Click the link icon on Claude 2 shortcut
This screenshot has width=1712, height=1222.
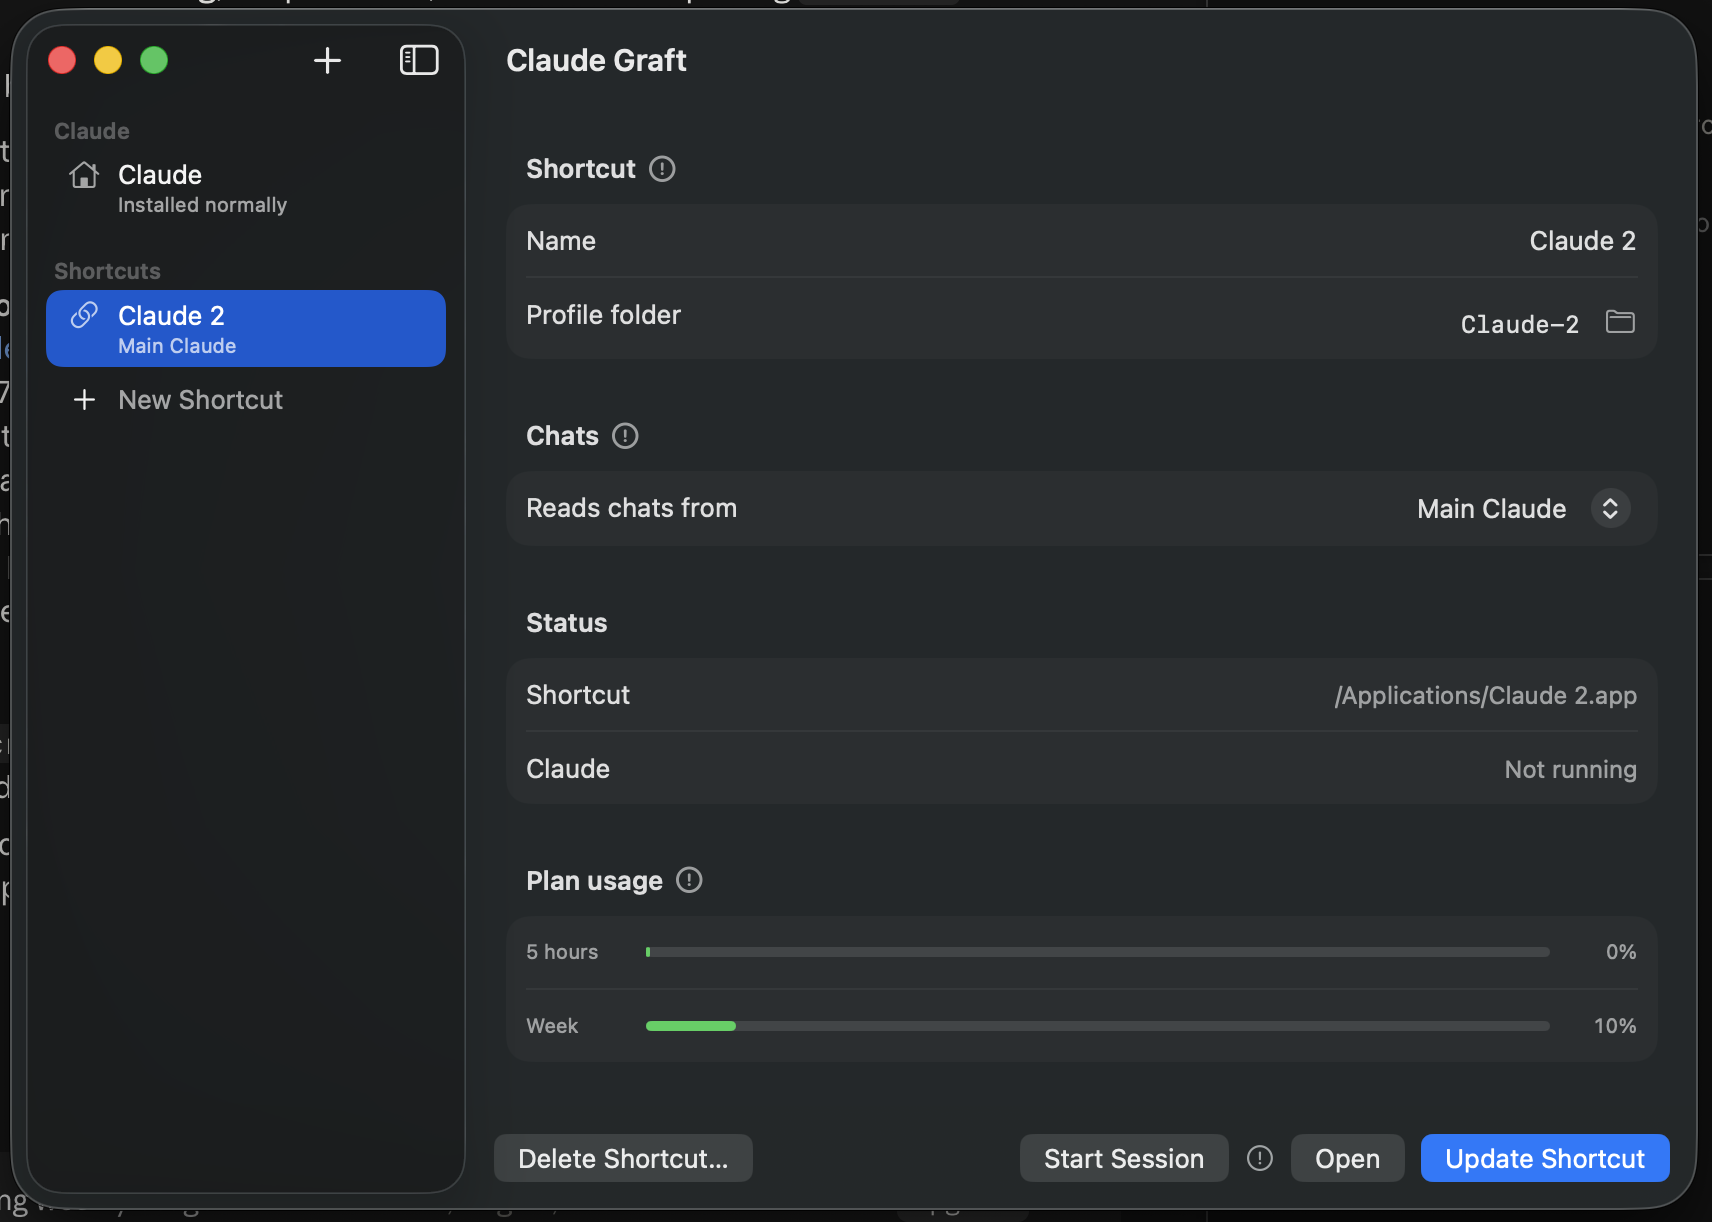(x=84, y=315)
